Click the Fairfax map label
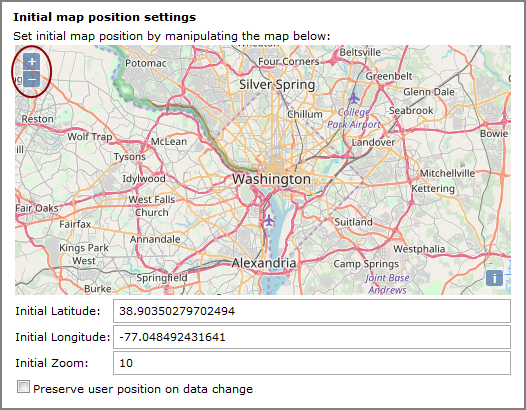 (x=75, y=224)
